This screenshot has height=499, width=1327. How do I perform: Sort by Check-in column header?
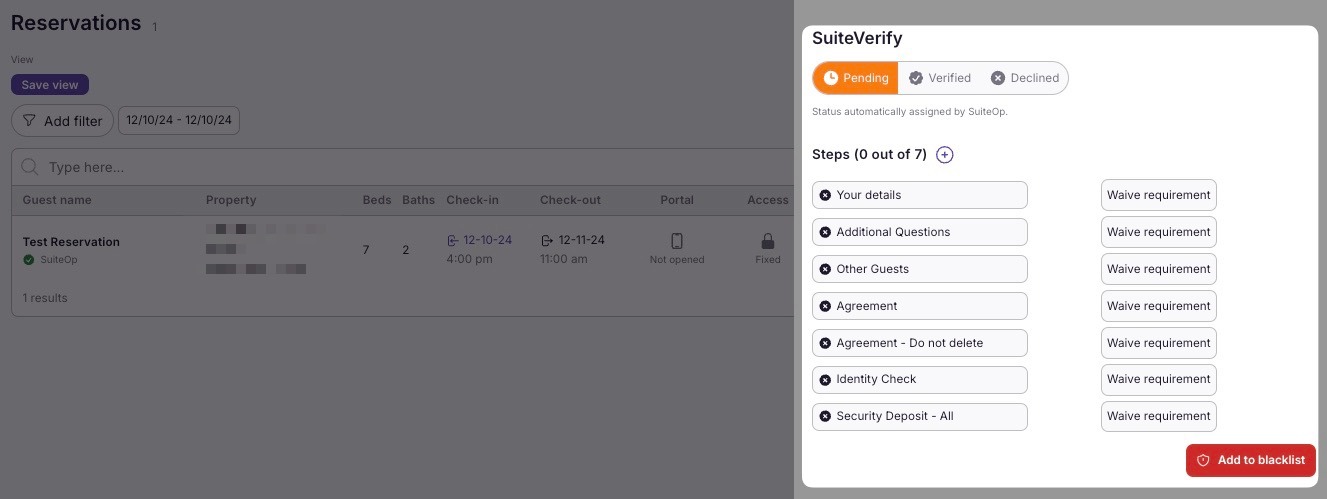tap(472, 200)
